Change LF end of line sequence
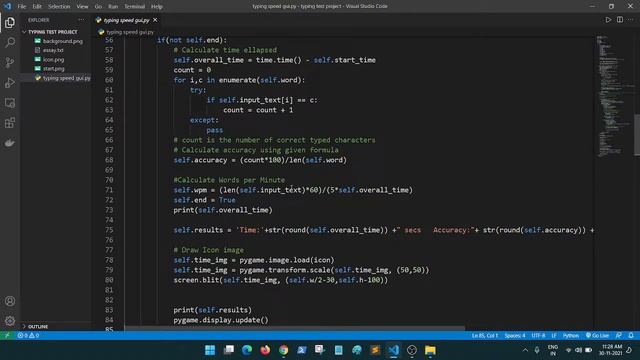The height and width of the screenshot is (360, 640). [554, 336]
